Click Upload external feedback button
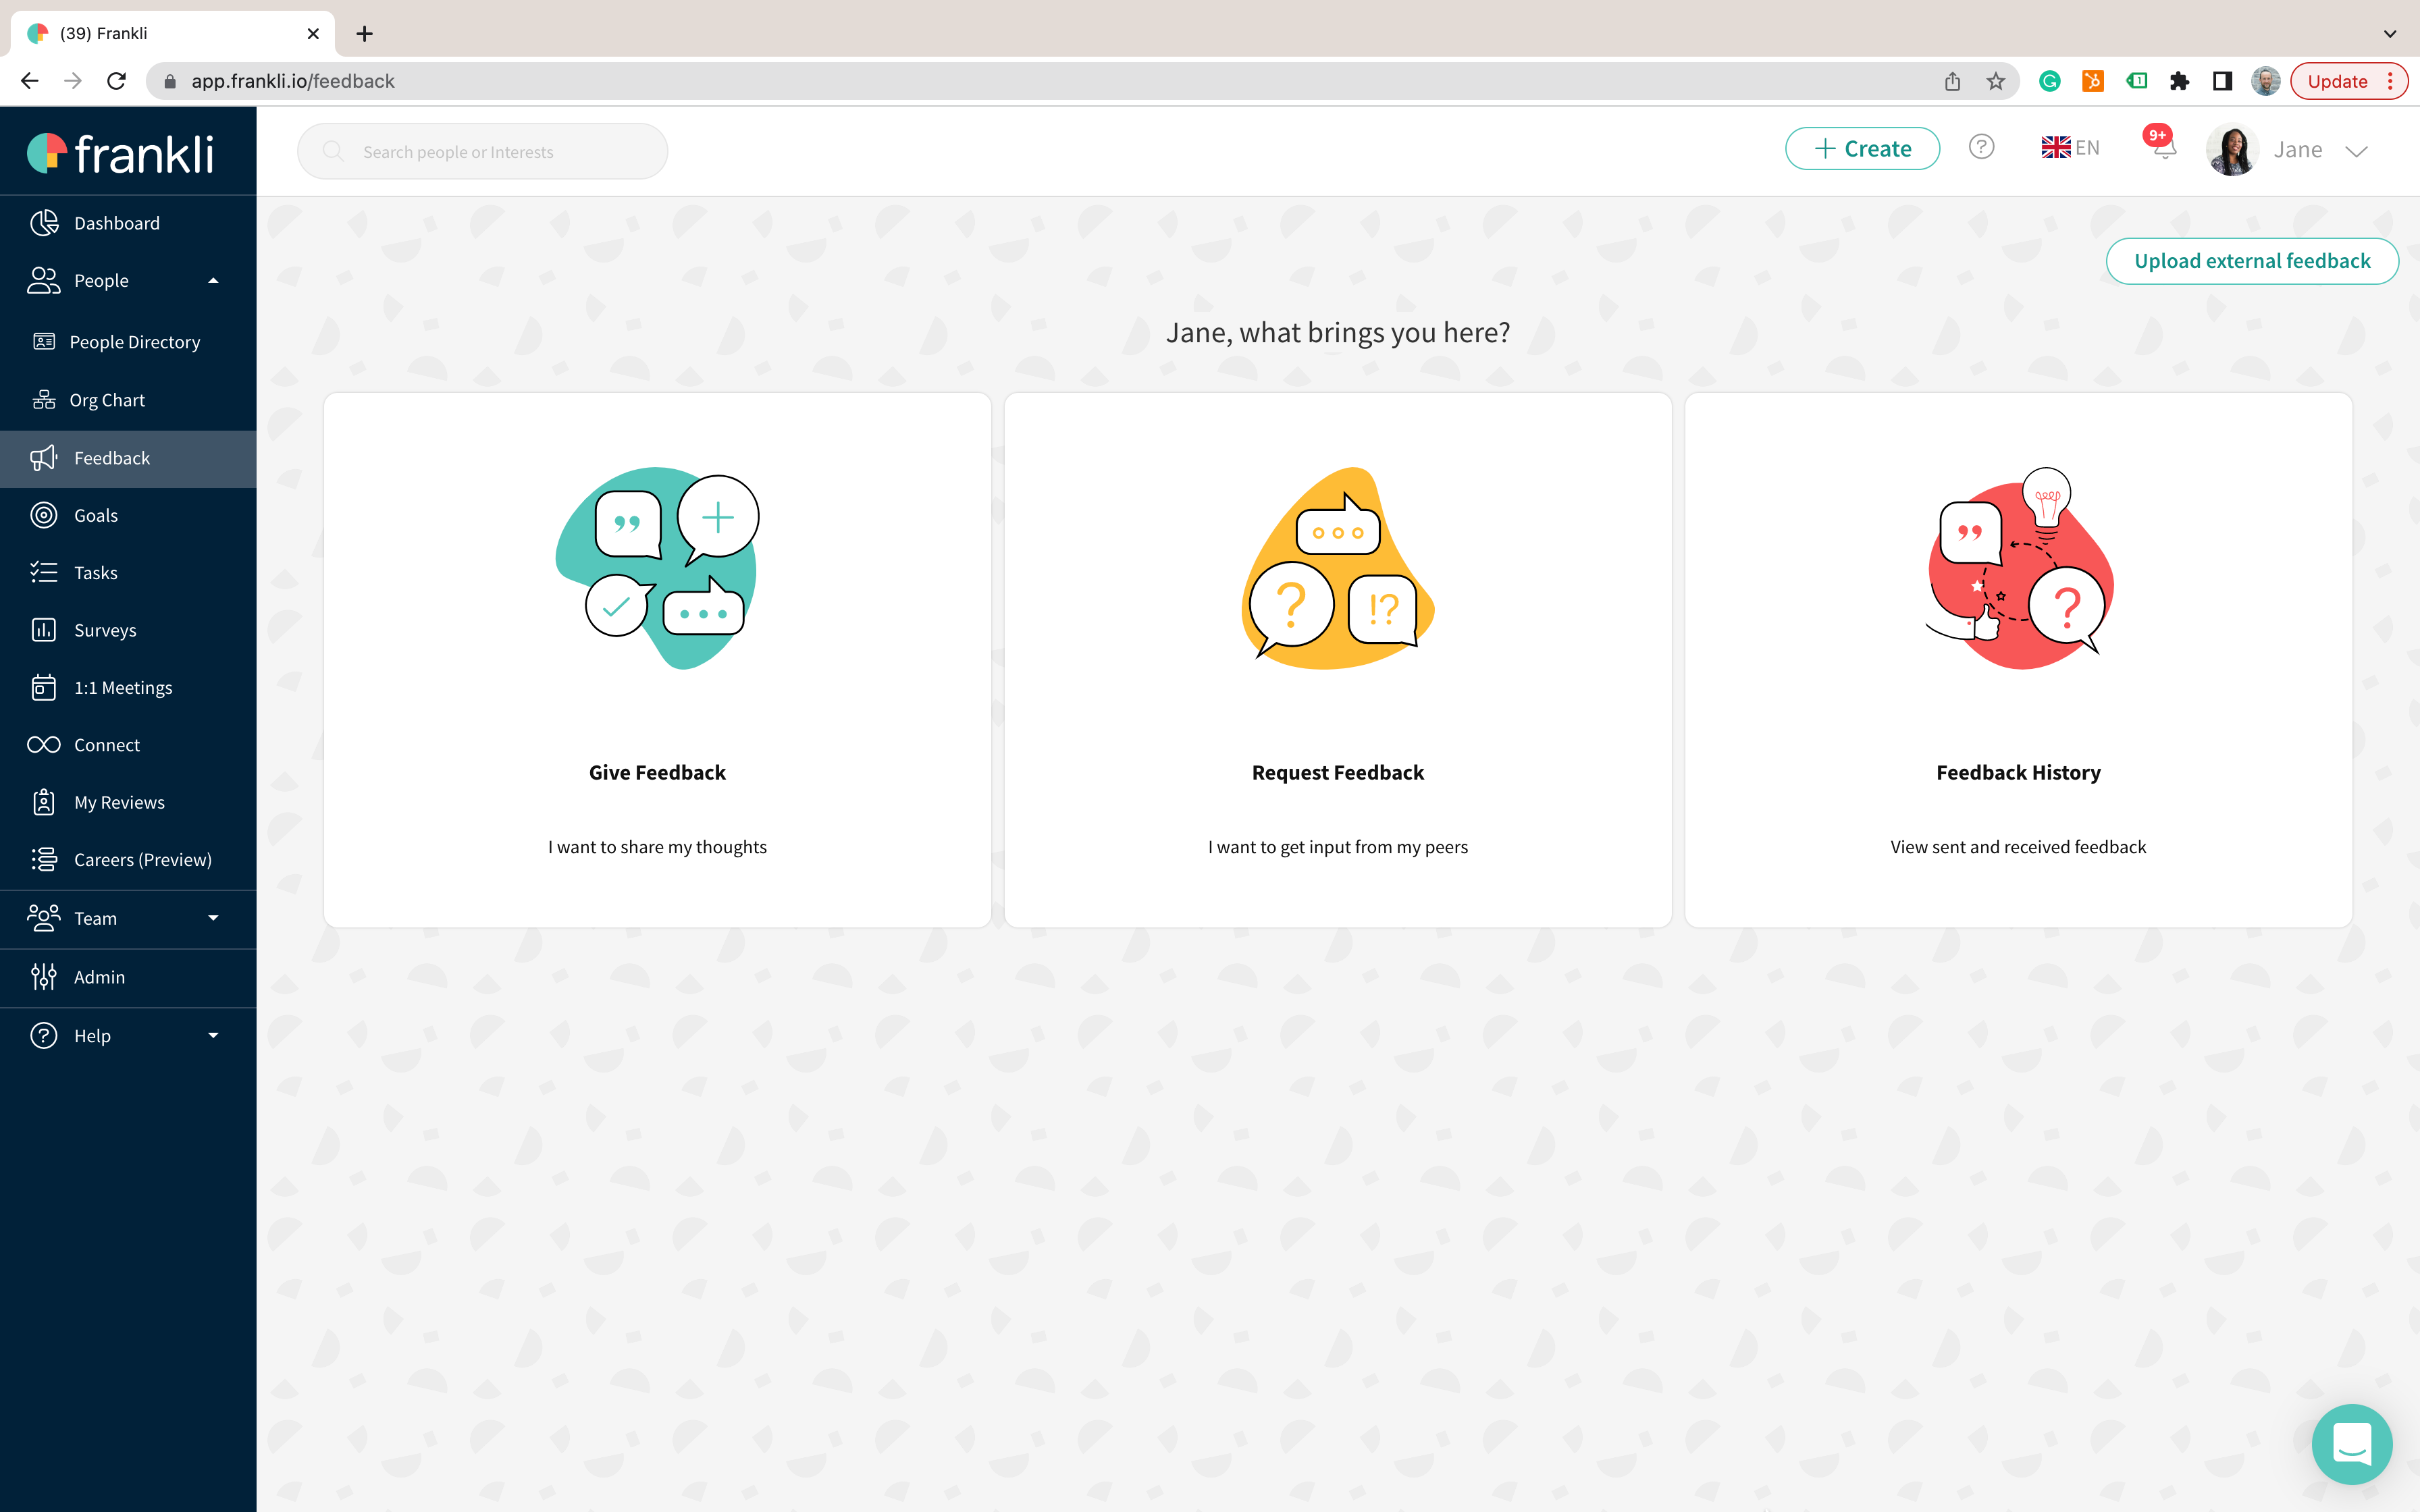The width and height of the screenshot is (2420, 1512). (x=2252, y=261)
